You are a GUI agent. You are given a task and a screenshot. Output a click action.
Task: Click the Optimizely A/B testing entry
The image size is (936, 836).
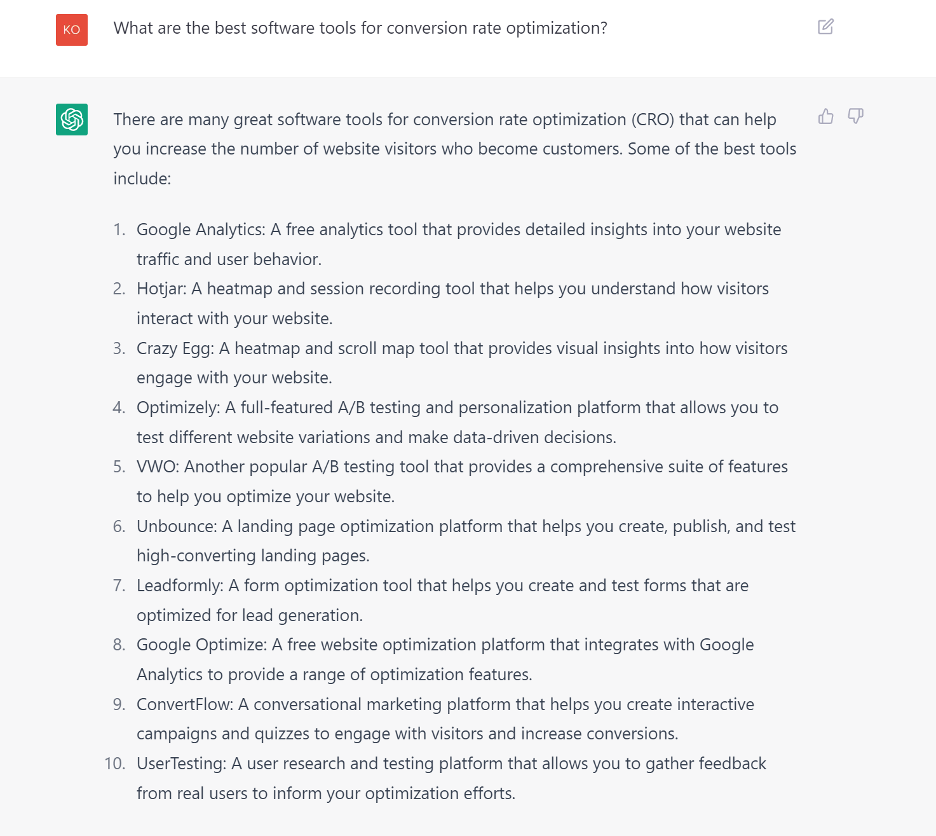[x=457, y=422]
